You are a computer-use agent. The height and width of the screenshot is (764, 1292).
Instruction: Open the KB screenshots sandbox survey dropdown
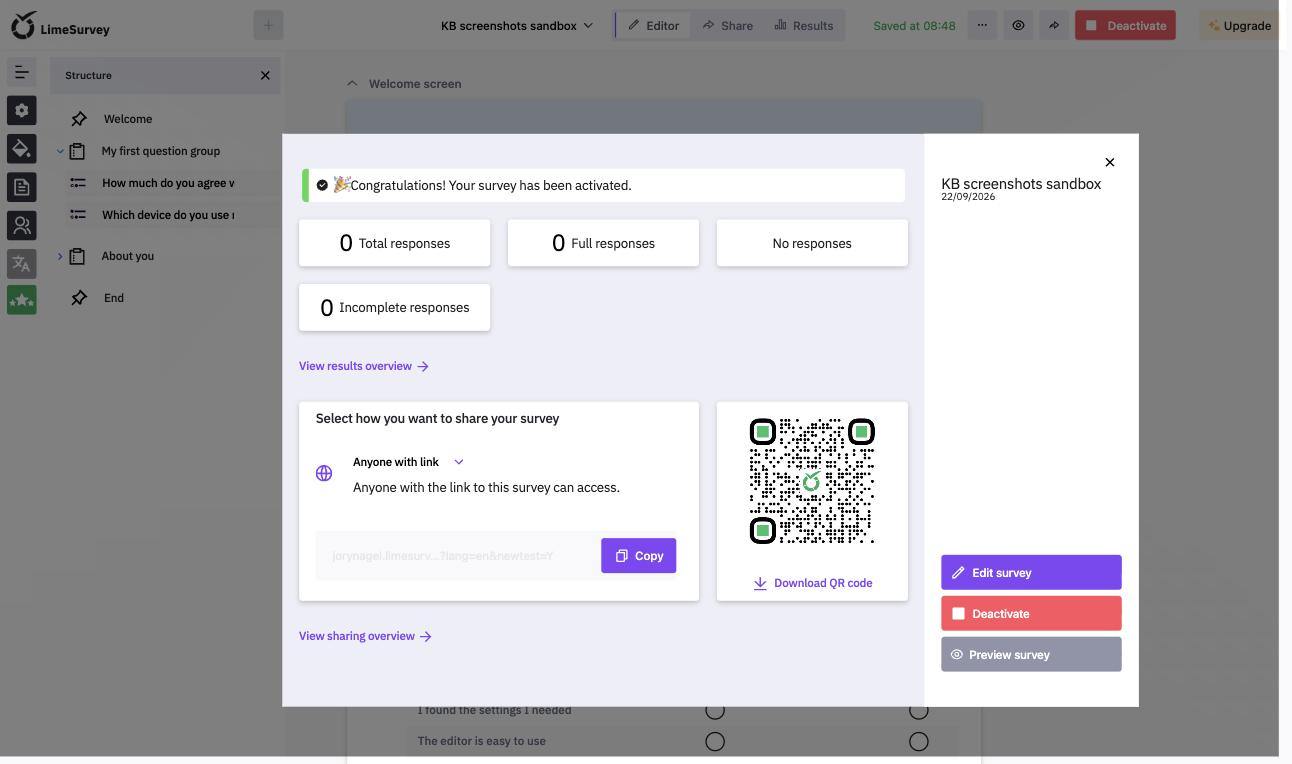coord(516,26)
